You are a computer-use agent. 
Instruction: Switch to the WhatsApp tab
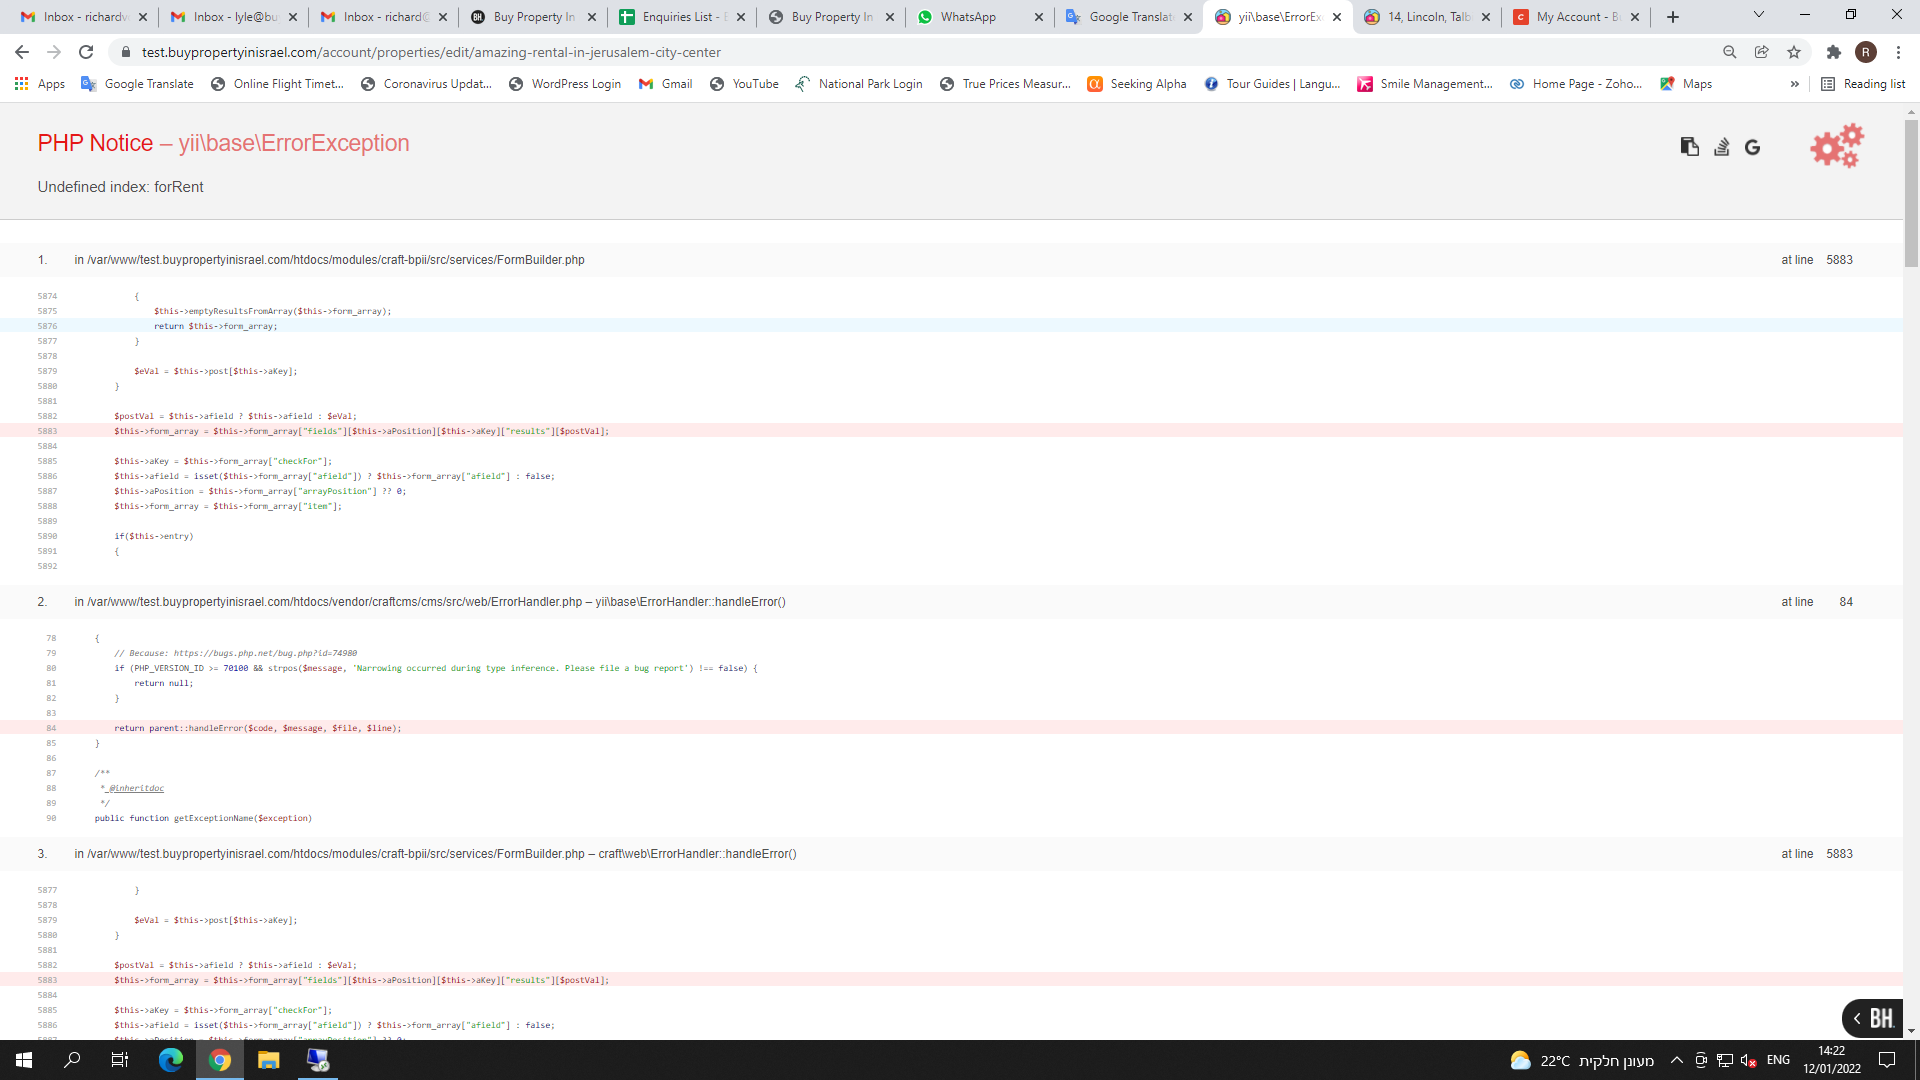[x=968, y=17]
